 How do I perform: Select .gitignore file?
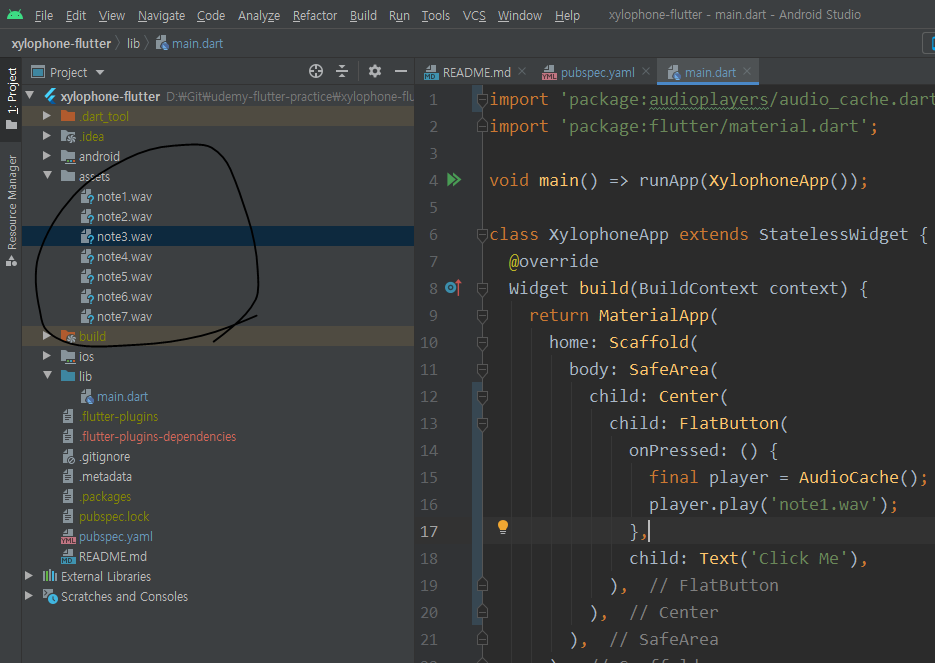tap(104, 457)
